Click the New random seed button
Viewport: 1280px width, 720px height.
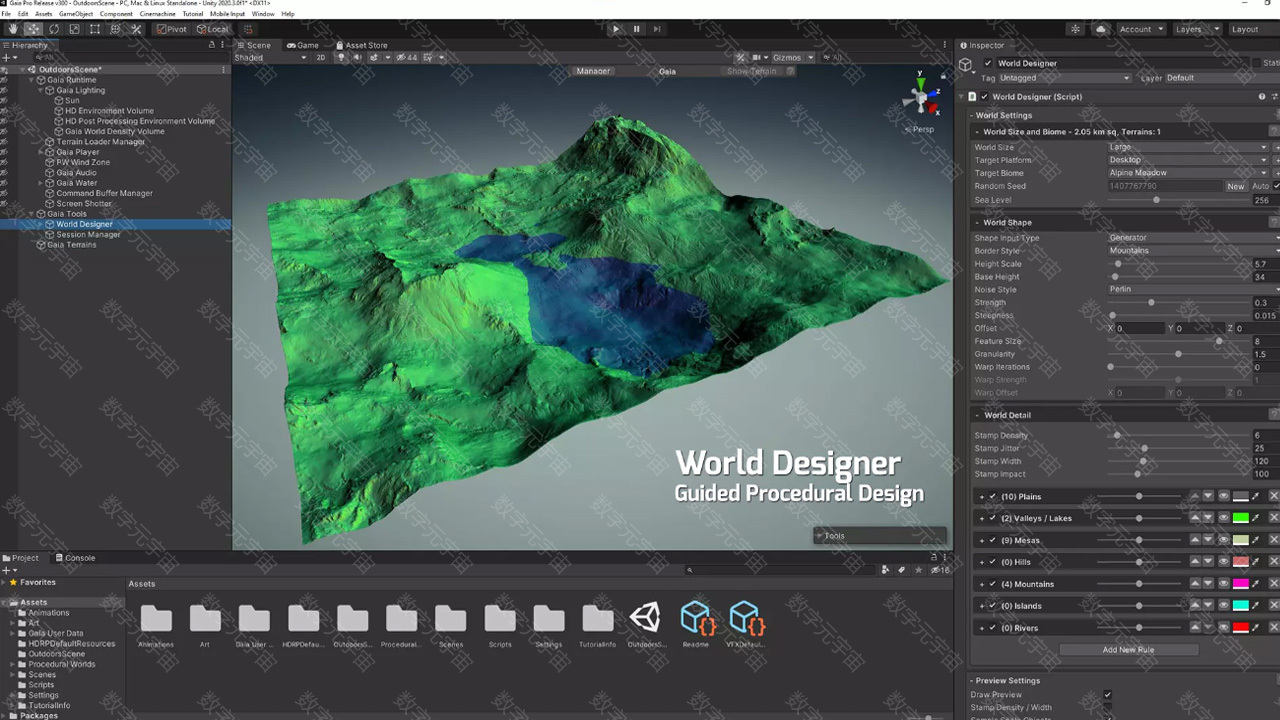[x=1236, y=186]
